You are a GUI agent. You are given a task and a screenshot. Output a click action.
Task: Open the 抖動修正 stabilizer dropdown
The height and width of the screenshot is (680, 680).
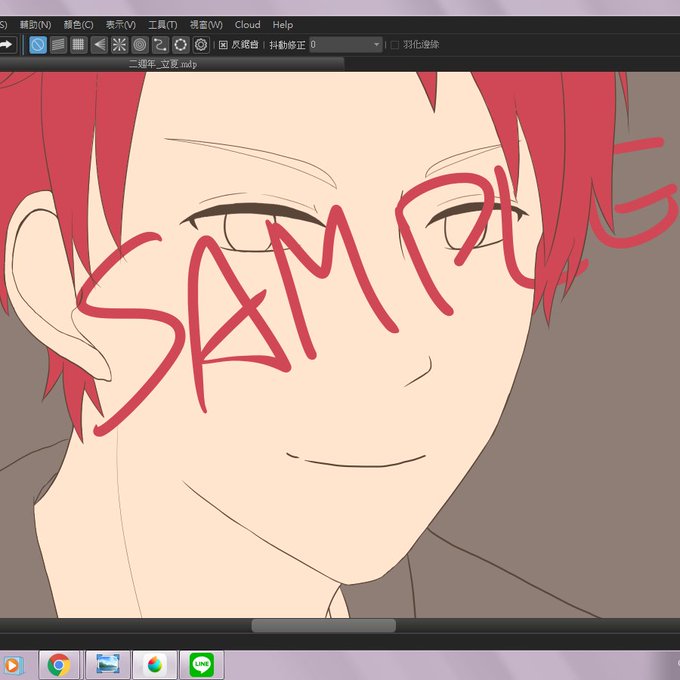point(346,45)
